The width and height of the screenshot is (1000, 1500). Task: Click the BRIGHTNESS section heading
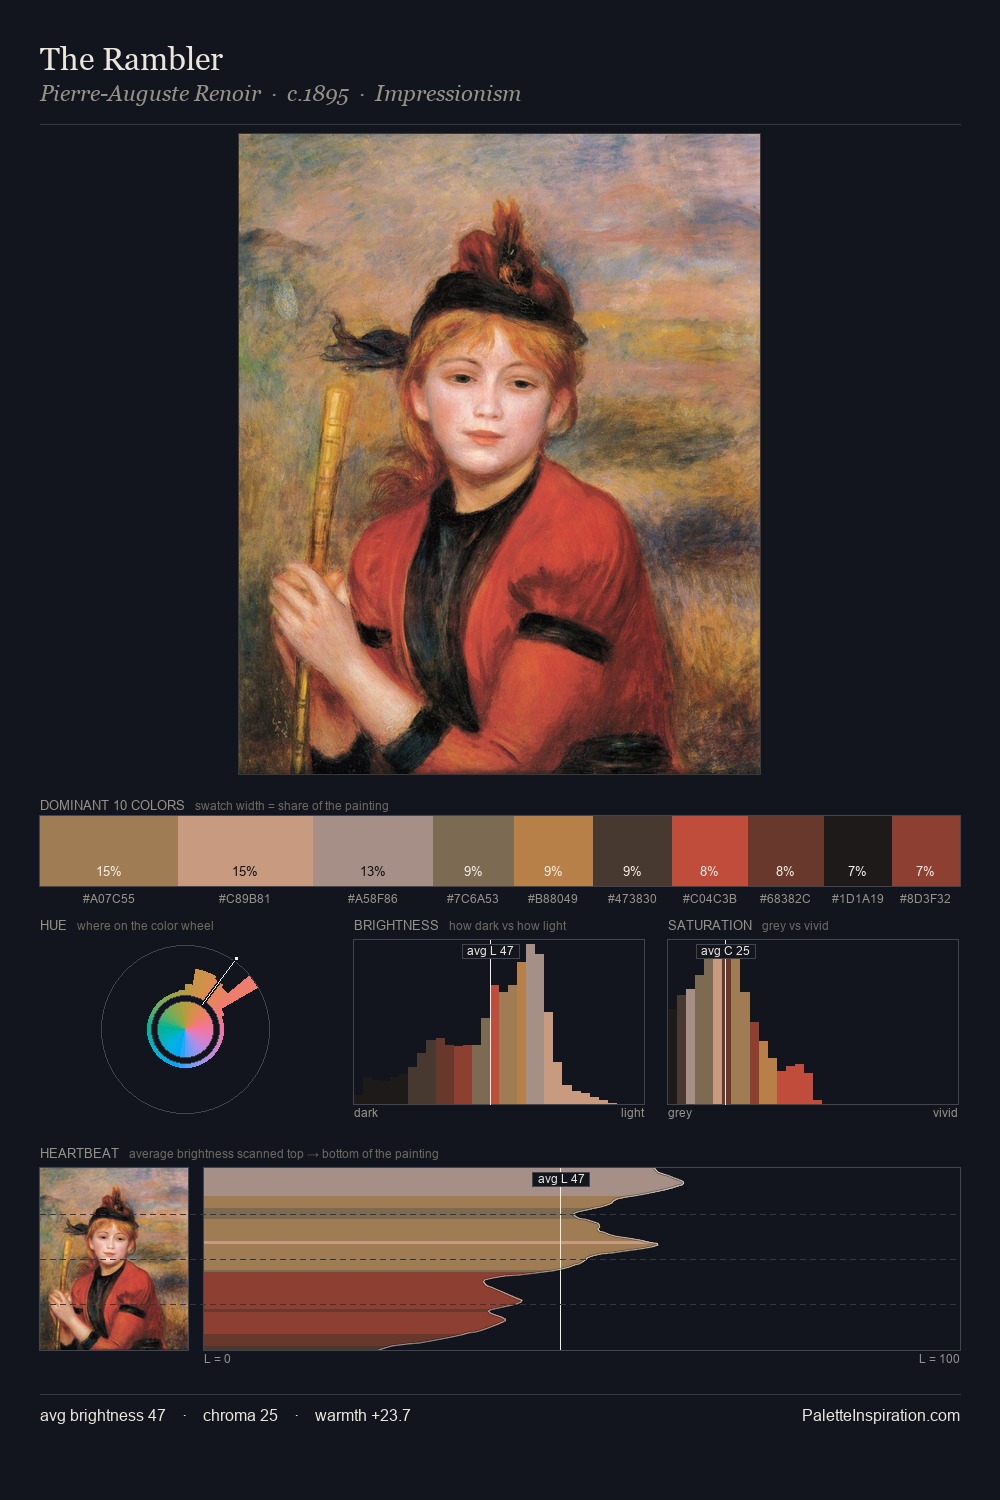[x=396, y=925]
